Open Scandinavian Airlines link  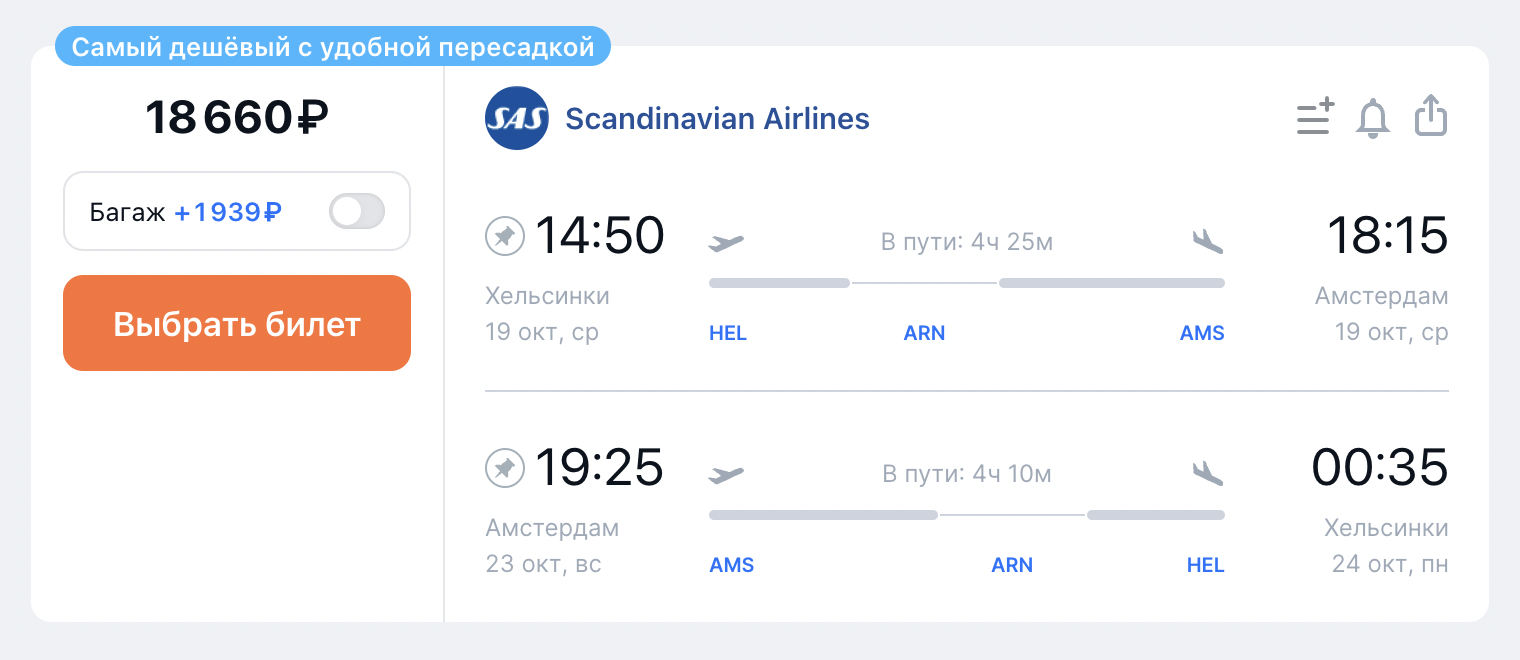(x=717, y=119)
